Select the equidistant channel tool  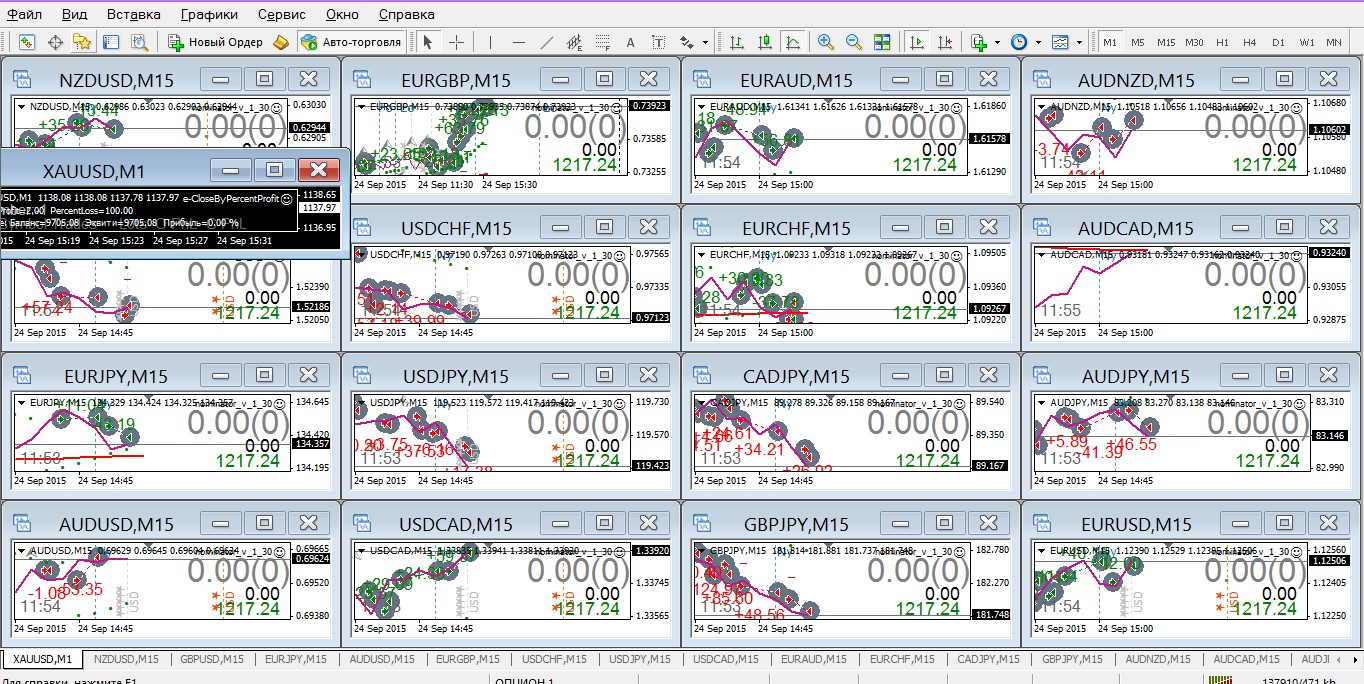click(574, 42)
